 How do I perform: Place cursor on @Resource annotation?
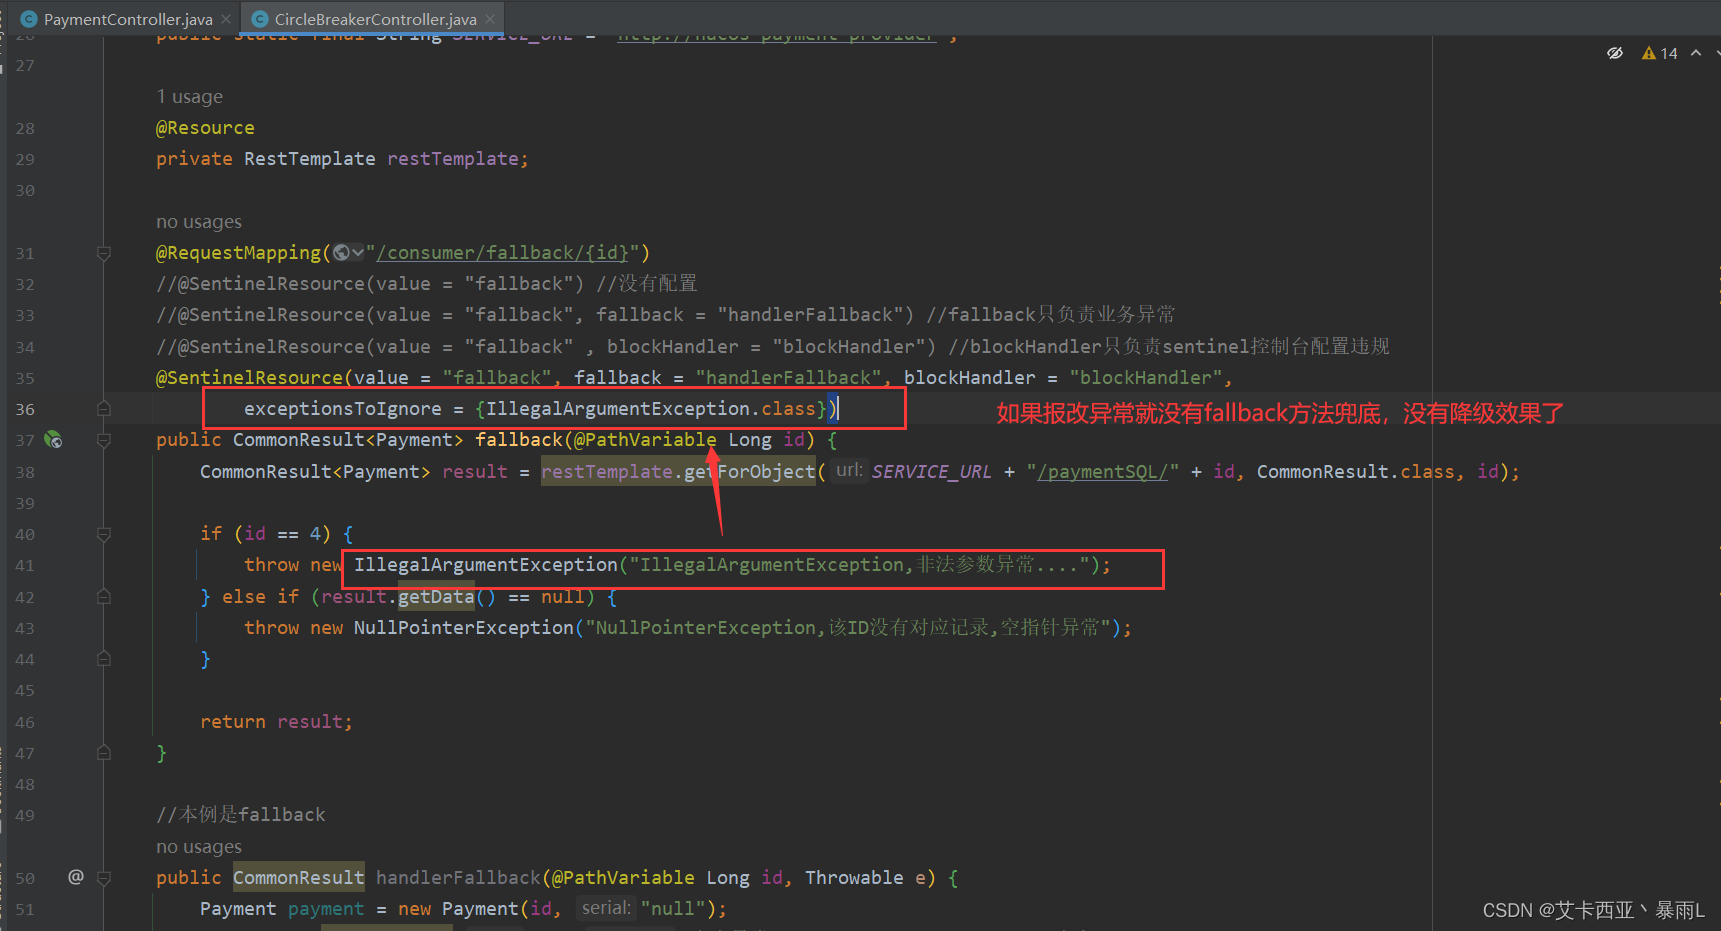point(205,128)
